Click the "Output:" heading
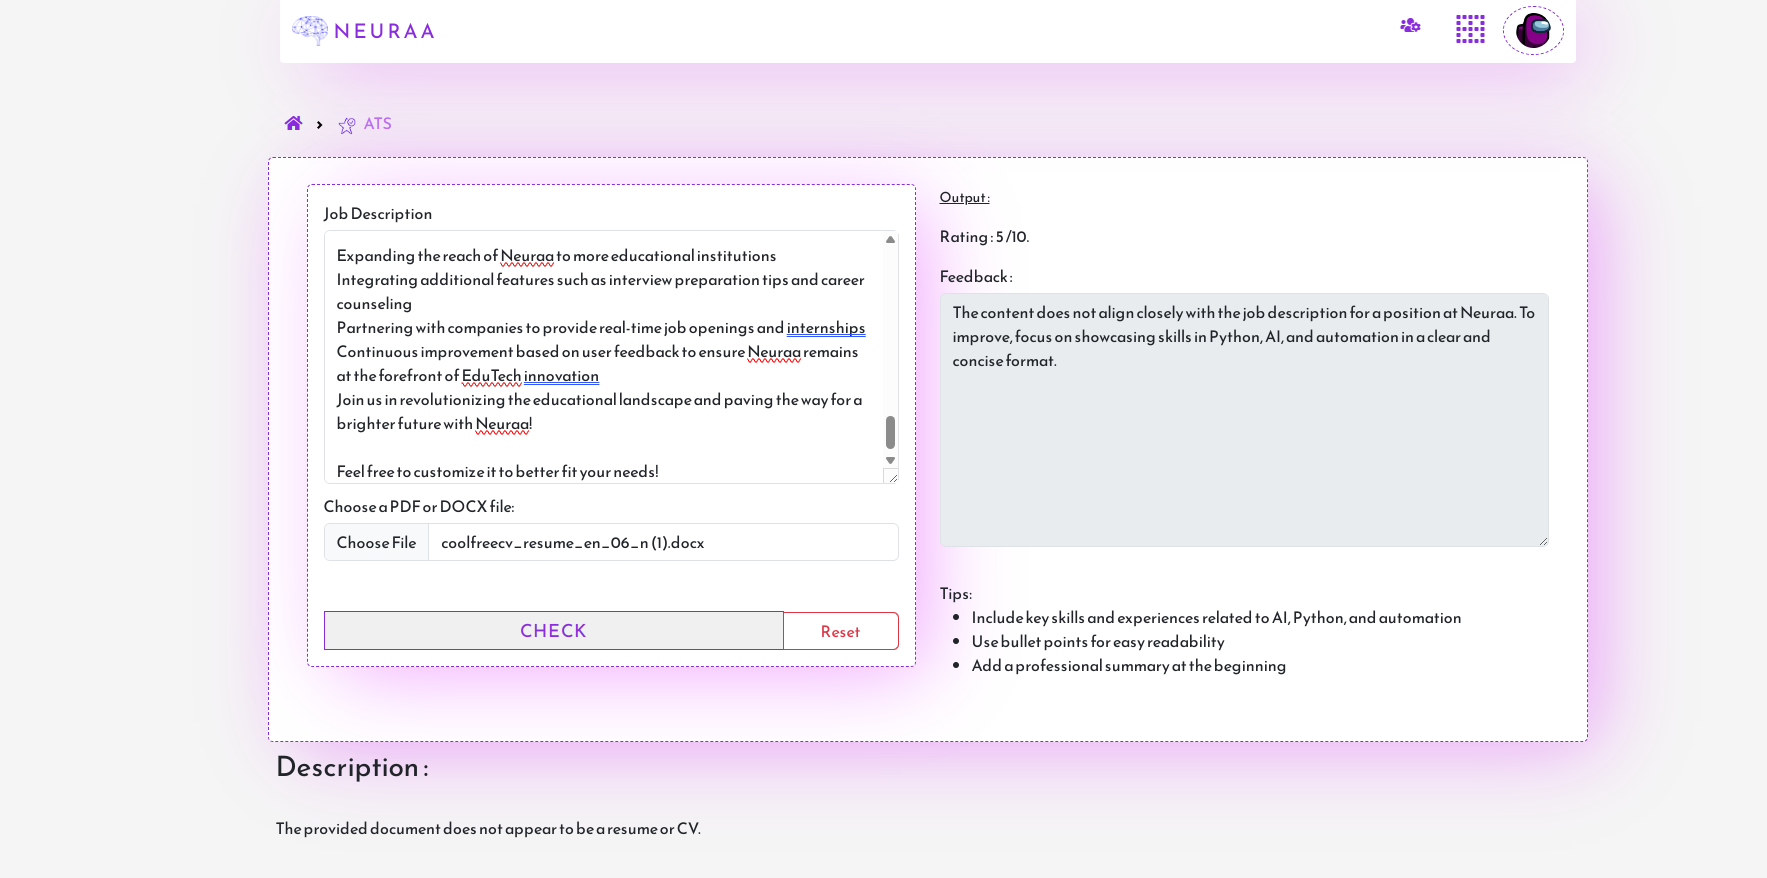1767x878 pixels. [x=965, y=197]
